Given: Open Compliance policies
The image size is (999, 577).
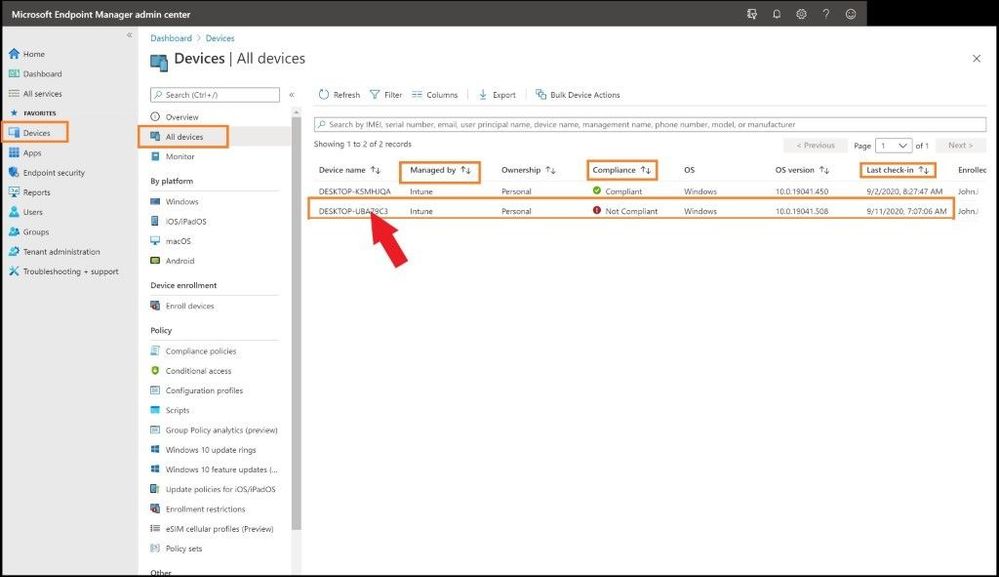Looking at the screenshot, I should click(193, 352).
